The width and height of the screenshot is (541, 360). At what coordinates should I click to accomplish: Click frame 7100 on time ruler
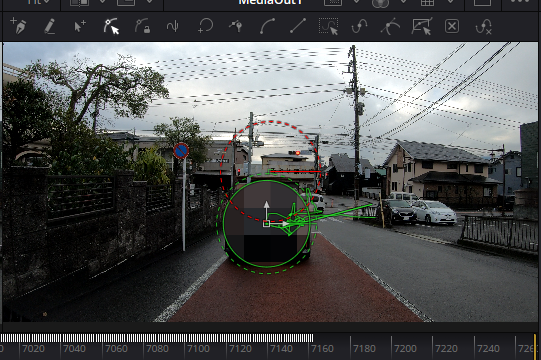coord(198,349)
